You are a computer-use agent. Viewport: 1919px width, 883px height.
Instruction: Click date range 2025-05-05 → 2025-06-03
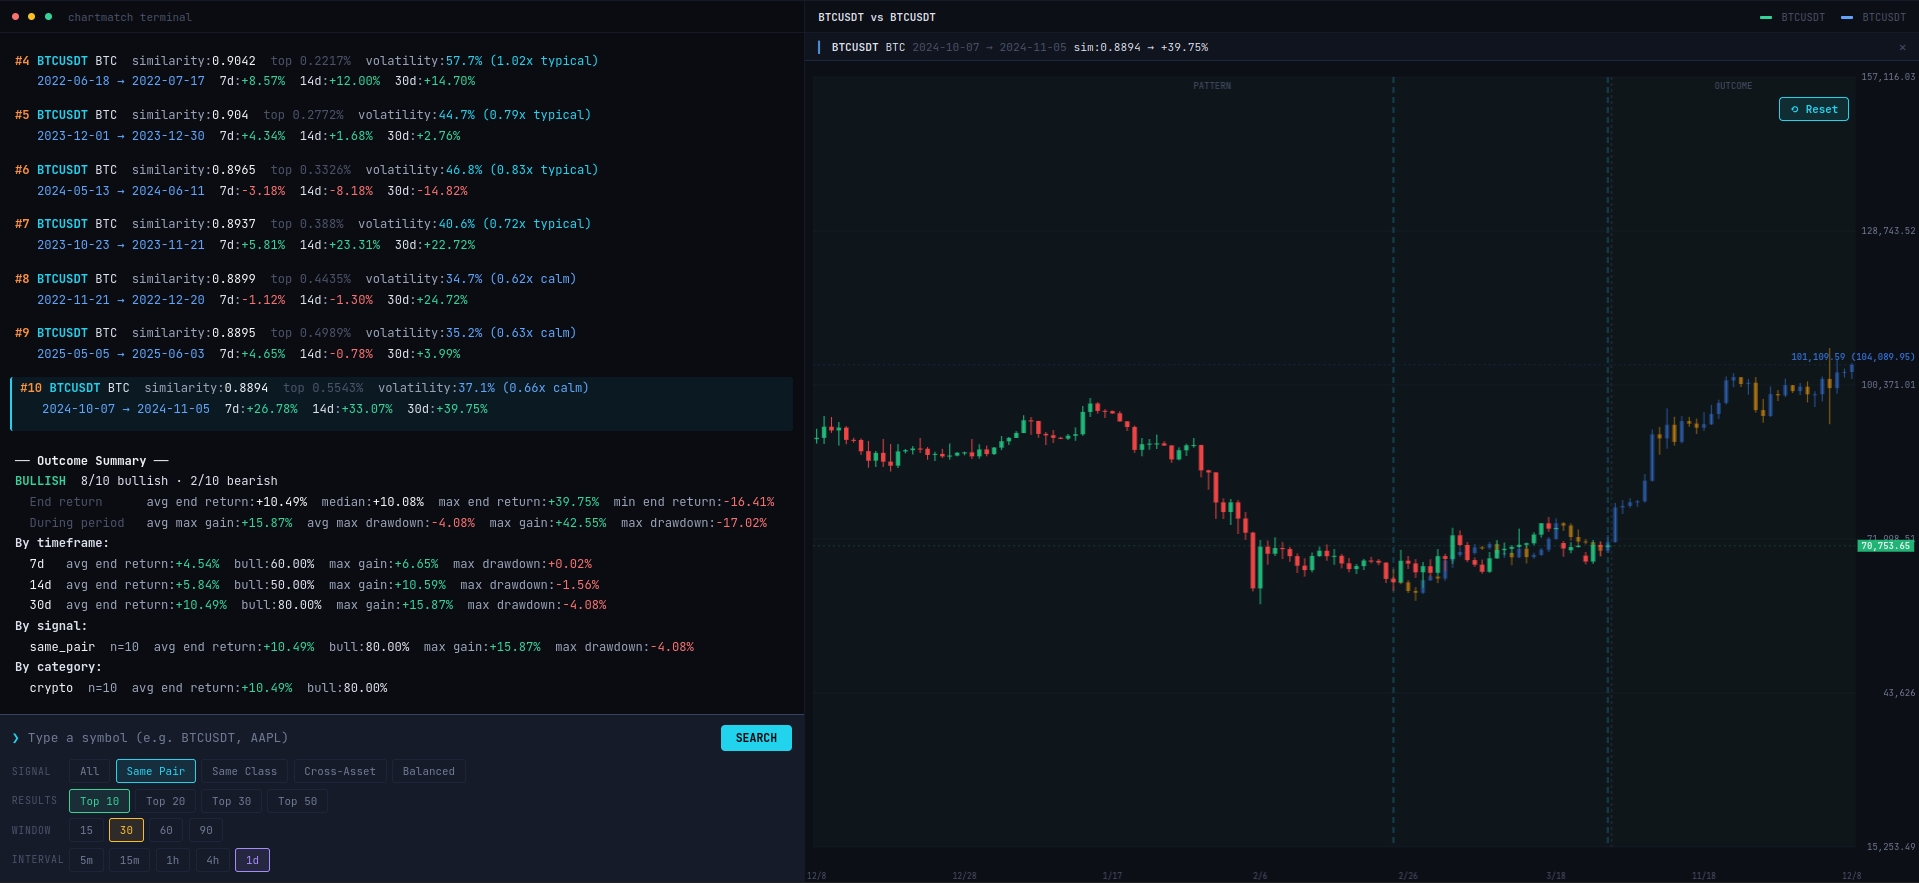pyautogui.click(x=121, y=354)
